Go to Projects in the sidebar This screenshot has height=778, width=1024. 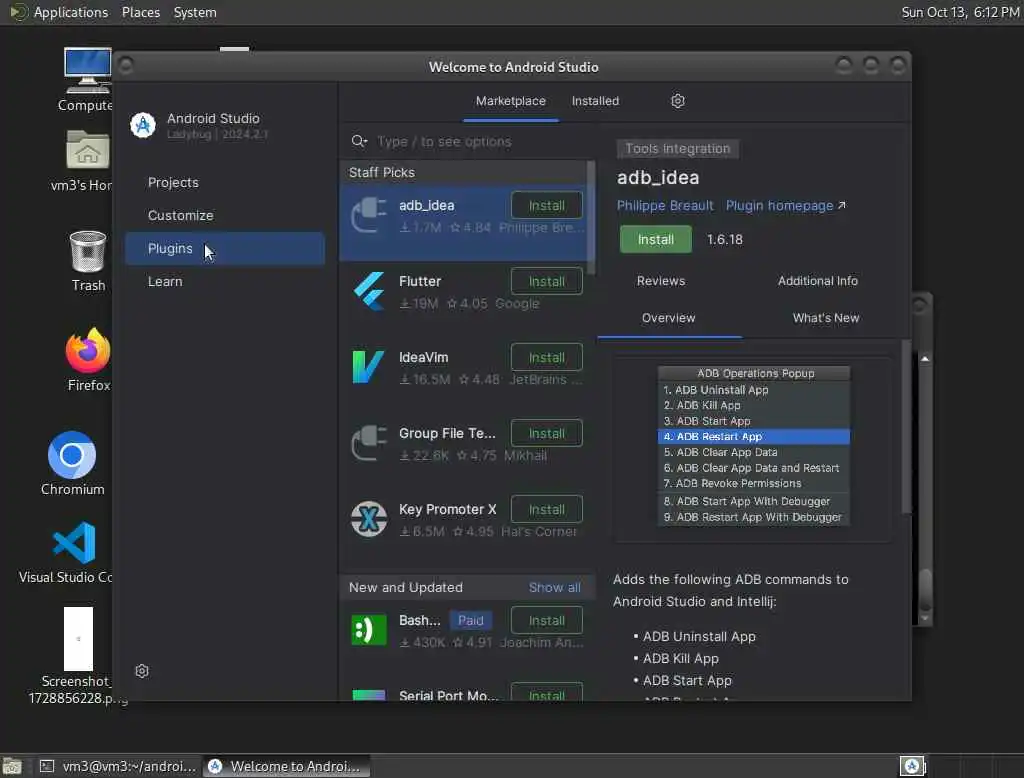point(225,183)
